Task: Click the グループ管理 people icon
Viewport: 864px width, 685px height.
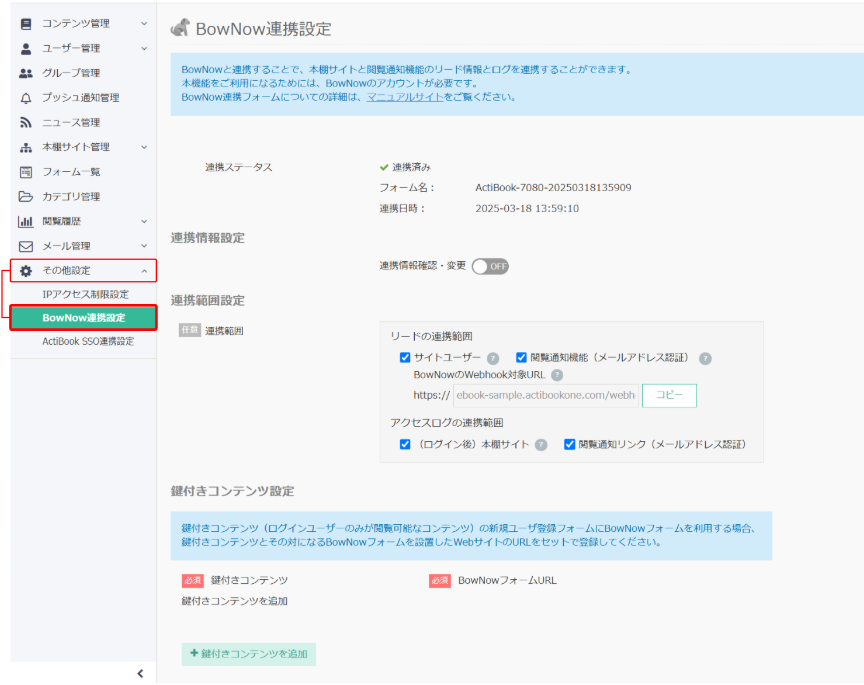Action: [x=26, y=73]
